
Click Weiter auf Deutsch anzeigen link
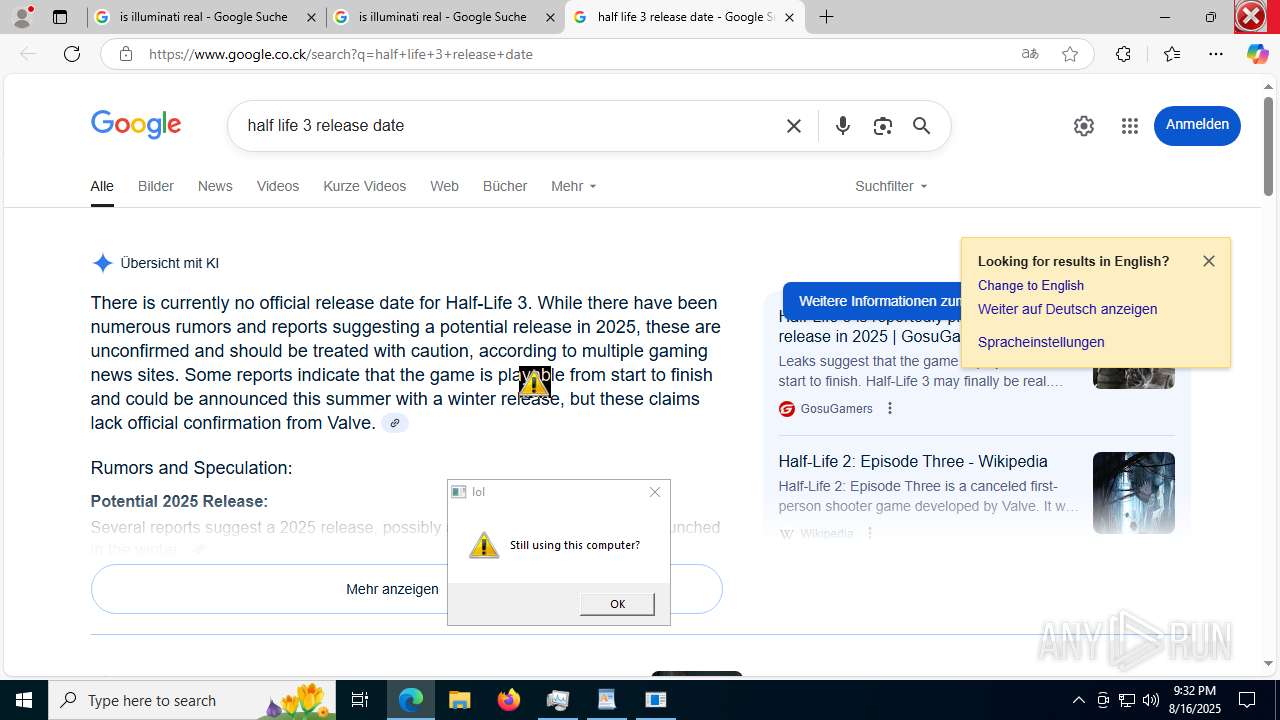pyautogui.click(x=1067, y=310)
